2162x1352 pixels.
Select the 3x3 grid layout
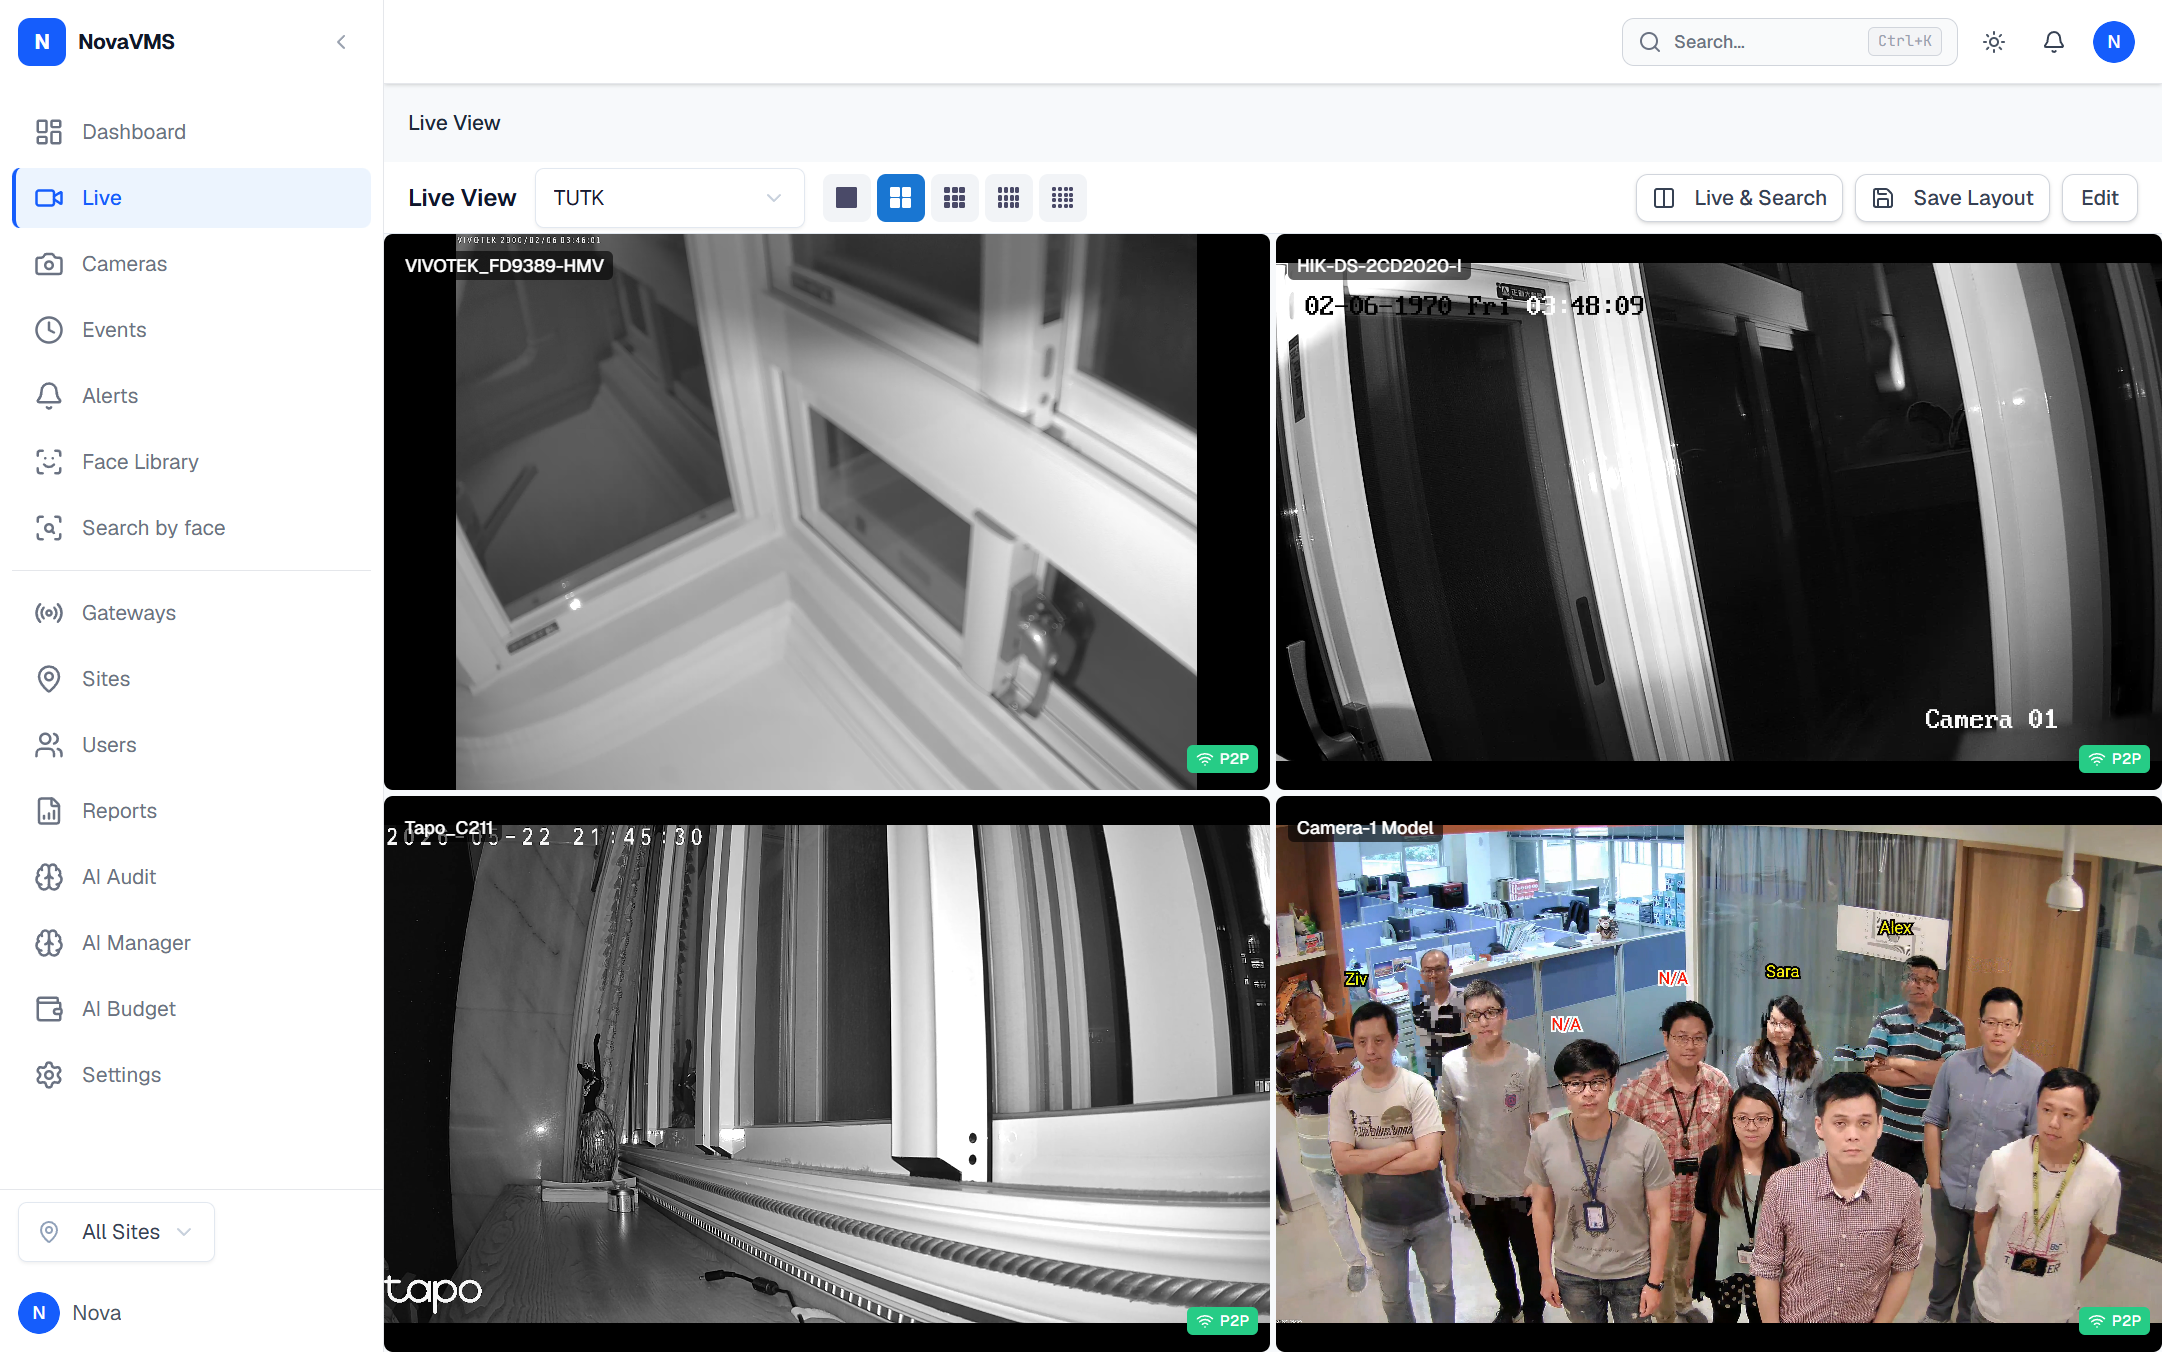click(955, 198)
